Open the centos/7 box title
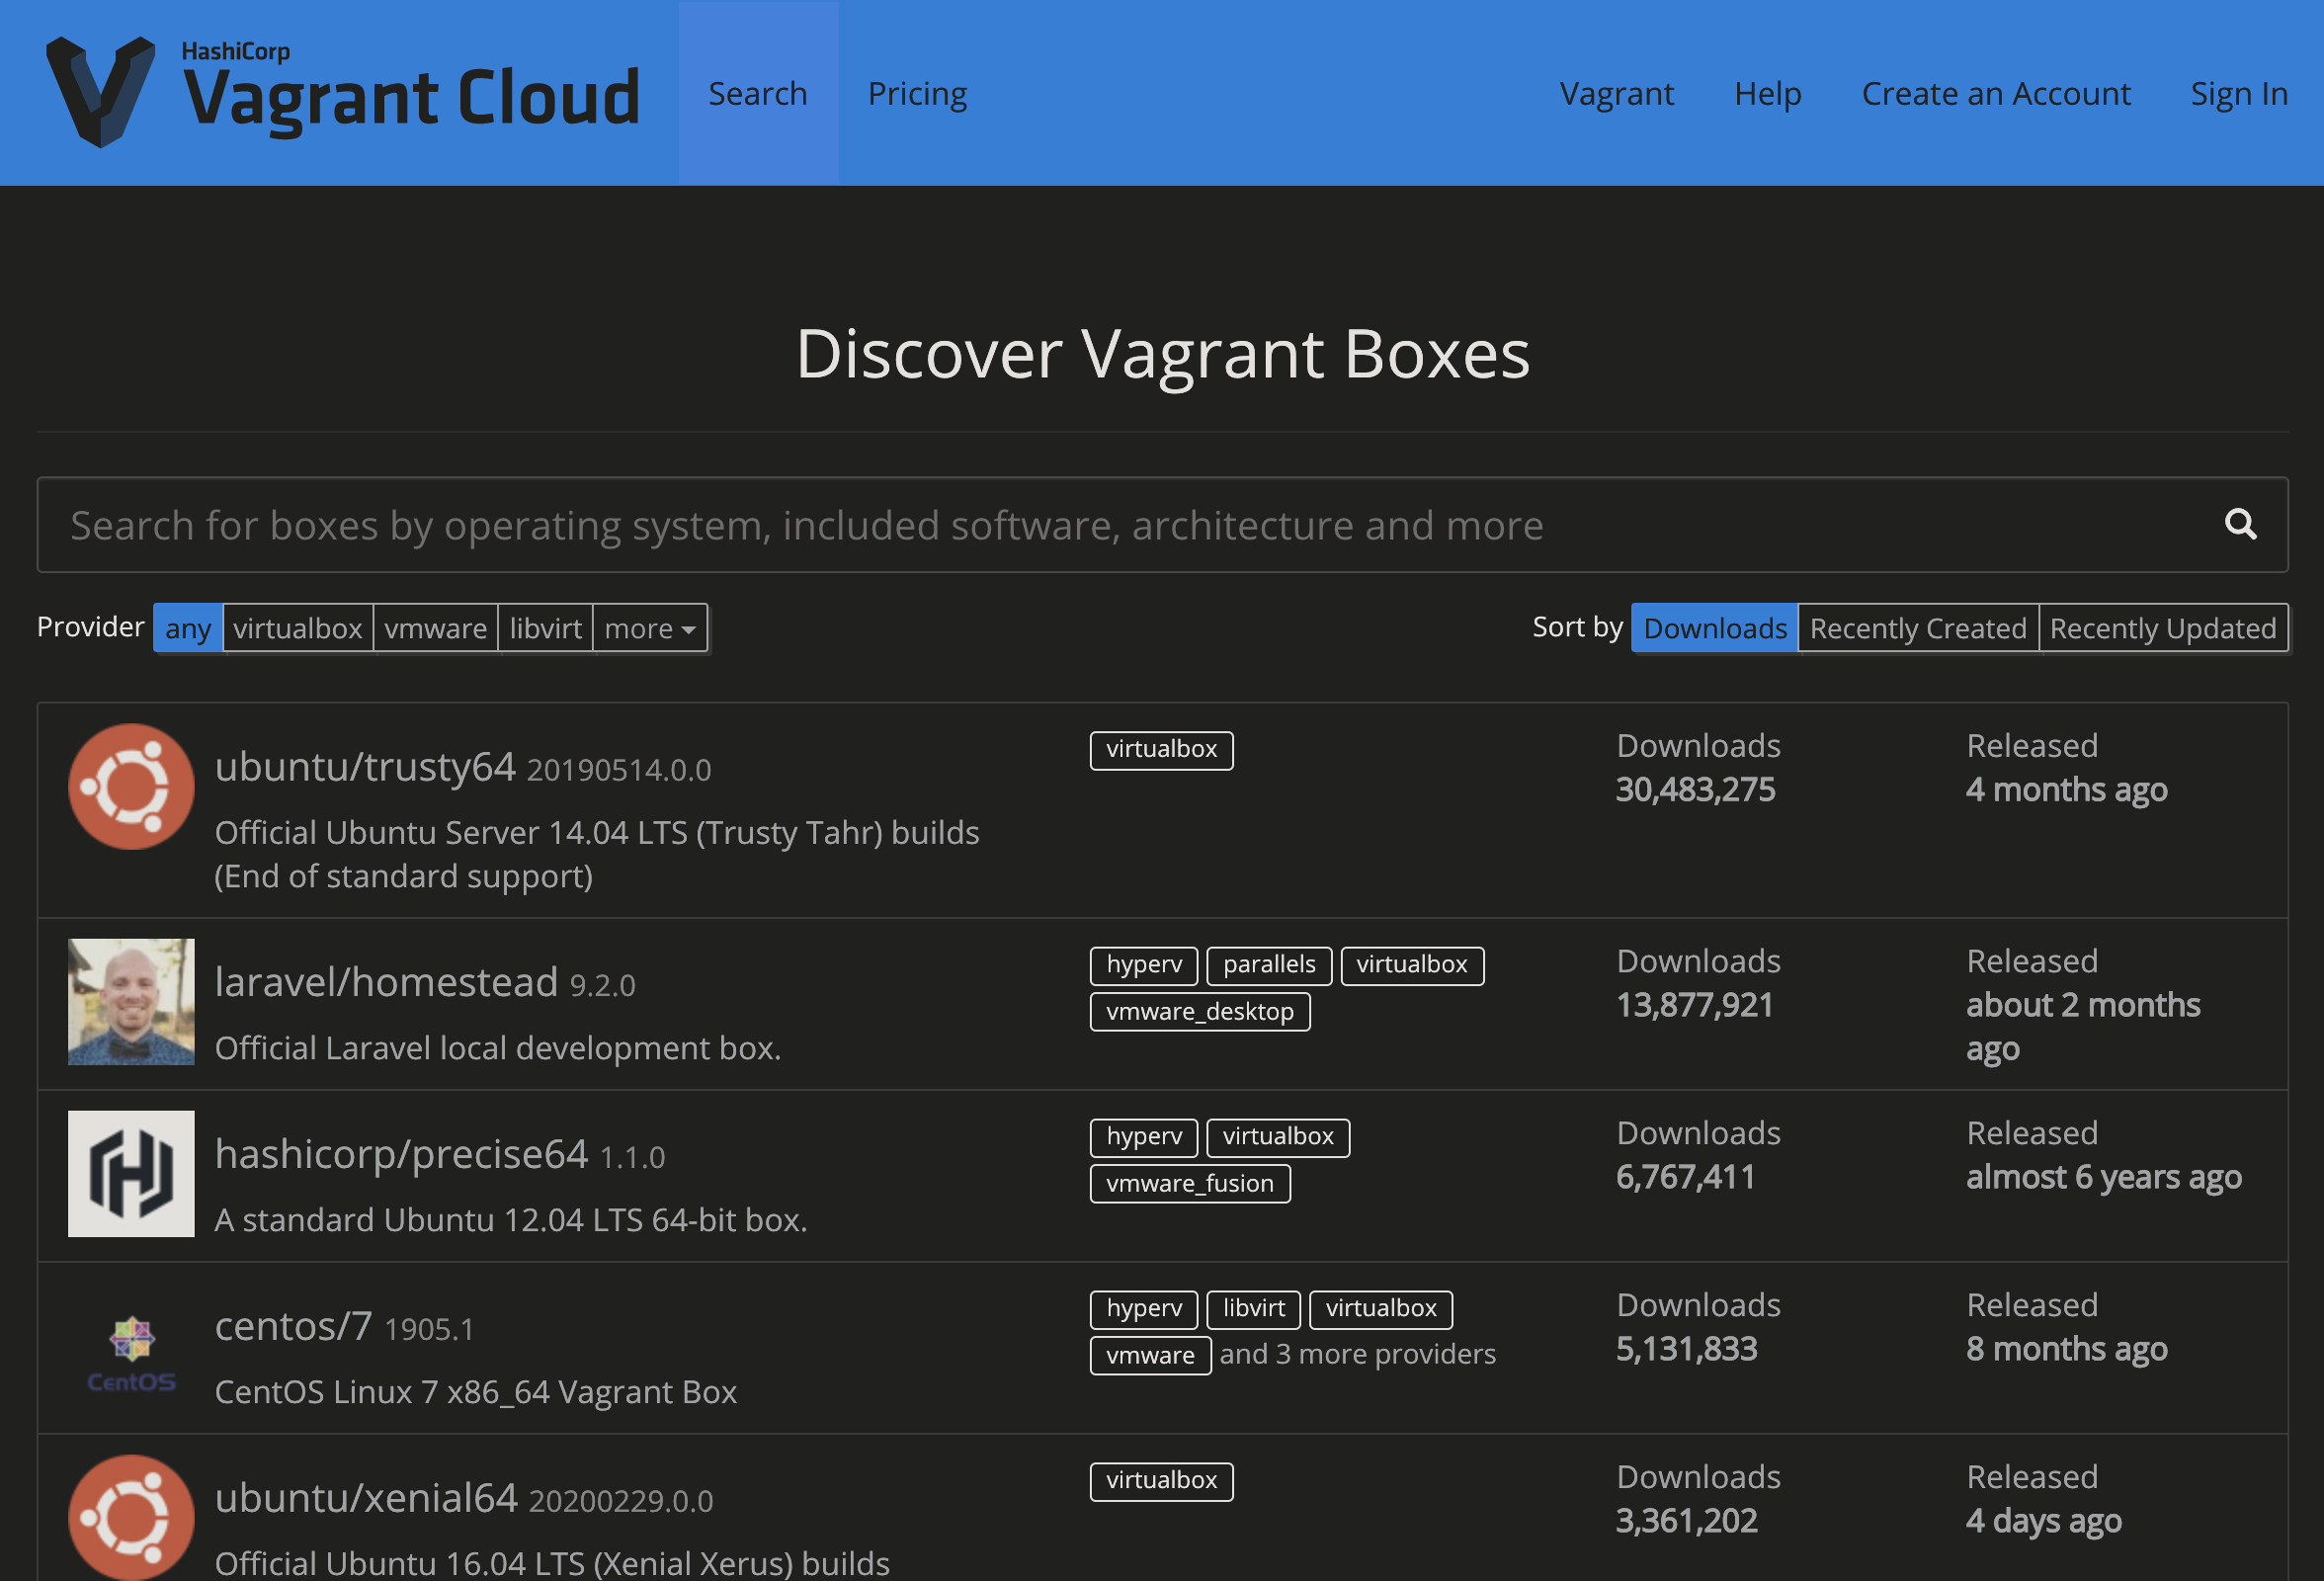 (x=293, y=1326)
